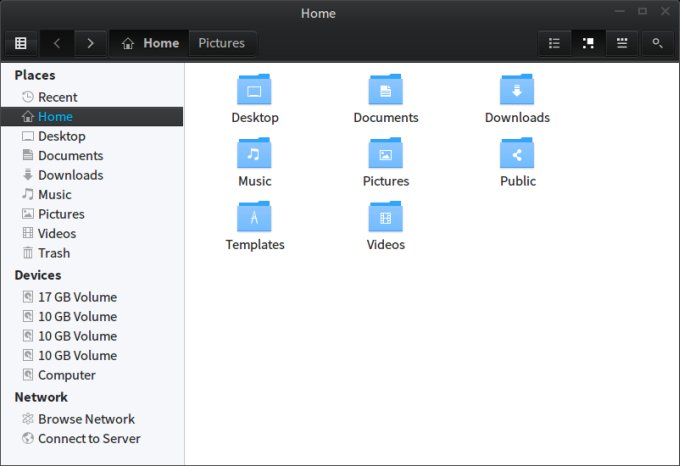Open Trash in the sidebar
This screenshot has height=466, width=680.
point(92,253)
